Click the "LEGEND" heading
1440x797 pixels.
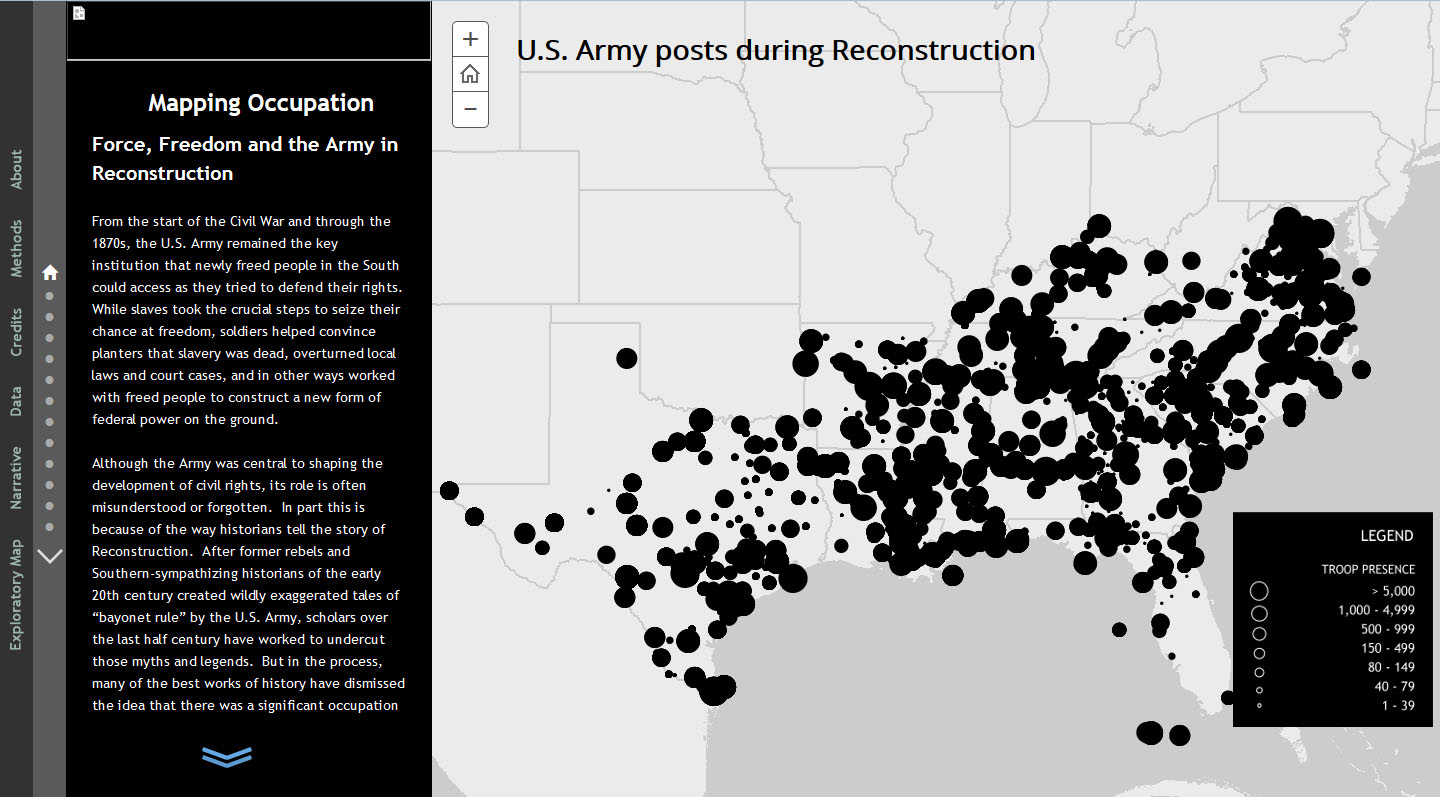1387,536
